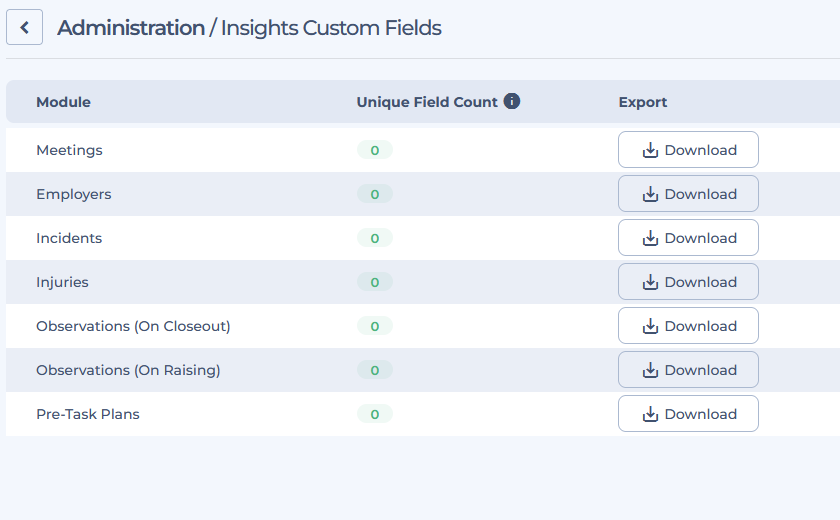The width and height of the screenshot is (840, 520).
Task: Download the Pre-Task Plans export
Action: tap(688, 413)
